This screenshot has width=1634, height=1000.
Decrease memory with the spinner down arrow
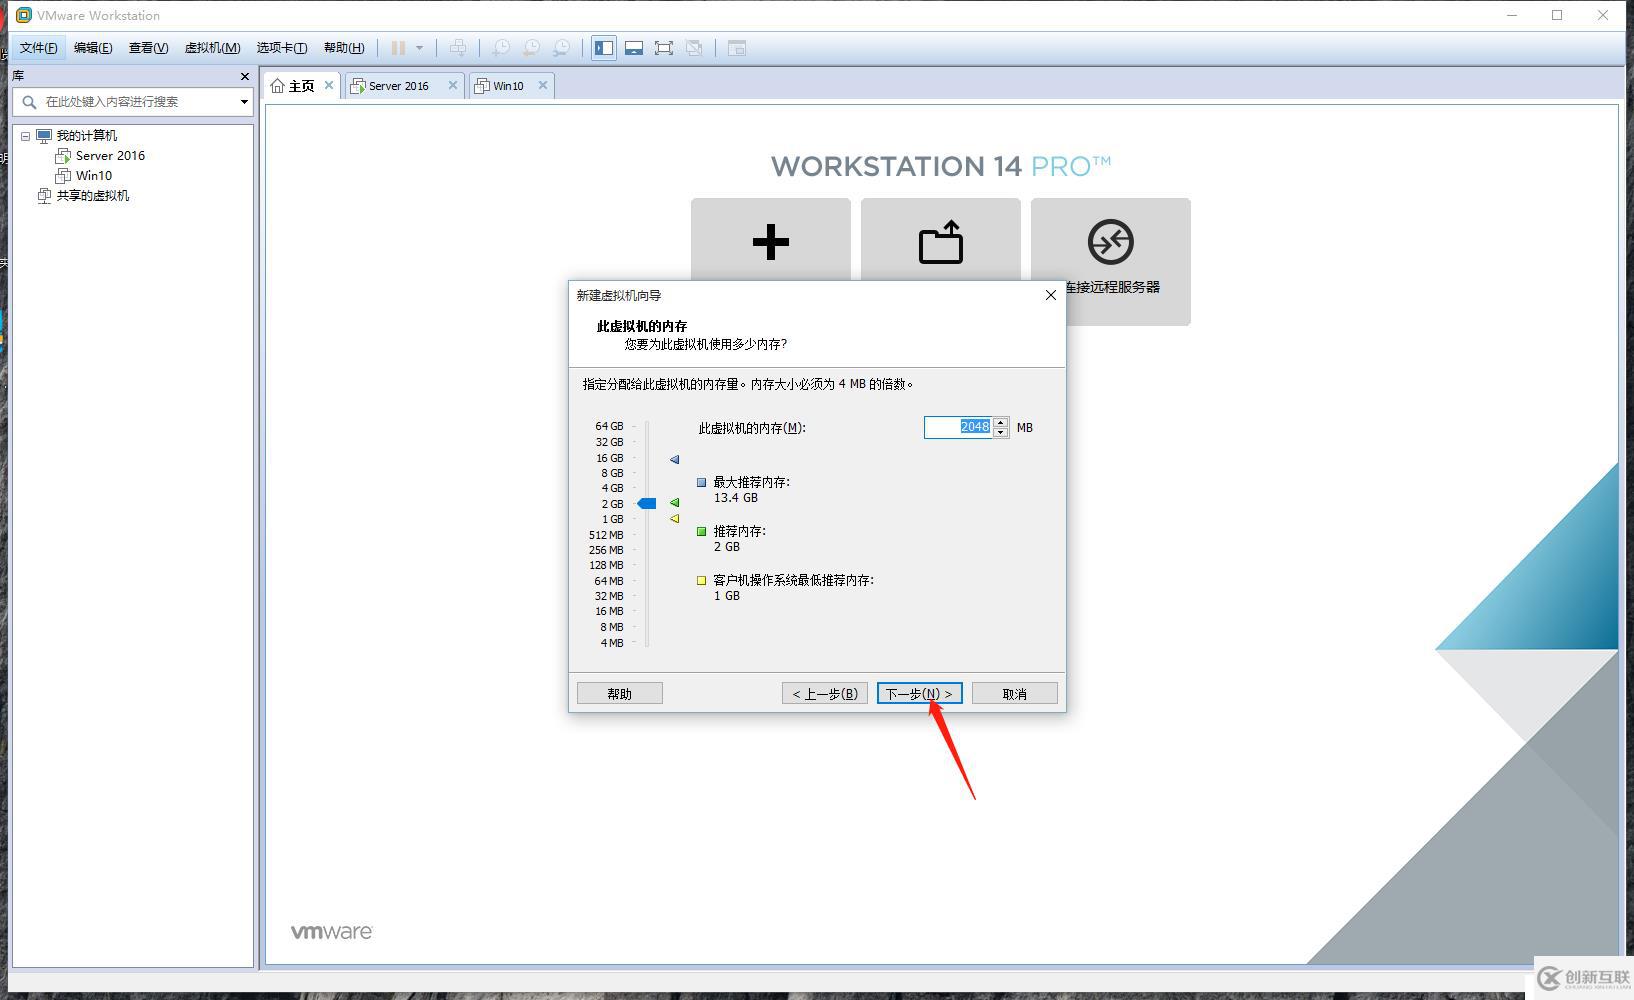(x=1001, y=433)
